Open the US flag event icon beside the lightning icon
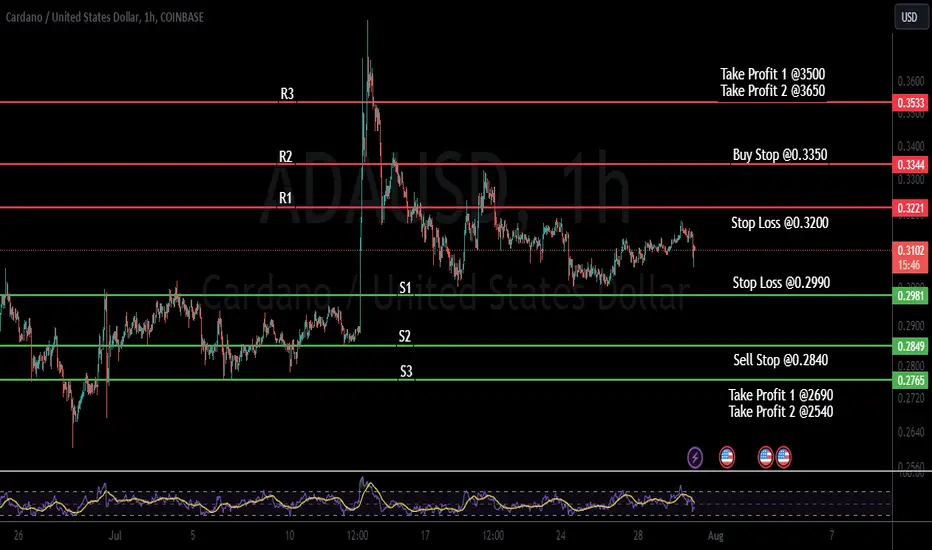This screenshot has height=550, width=932. 726,457
